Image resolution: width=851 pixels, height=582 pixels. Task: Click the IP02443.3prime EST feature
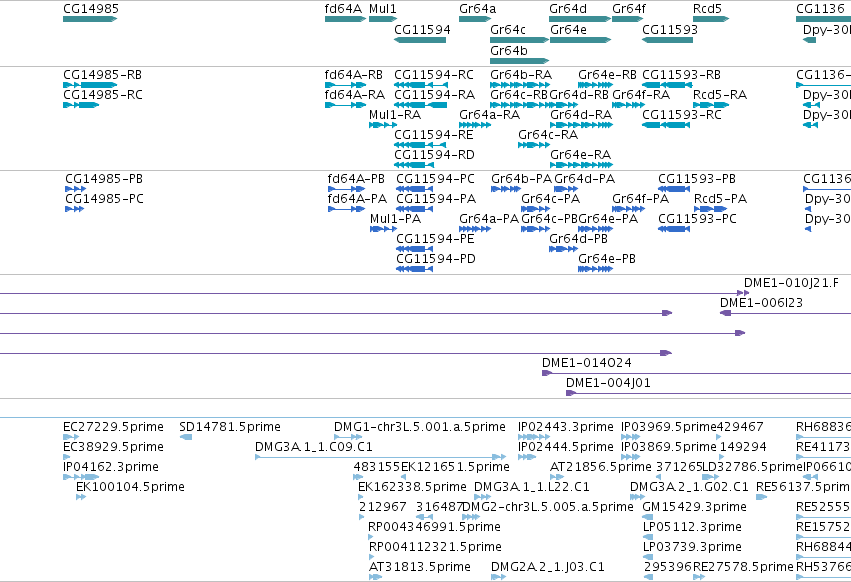coord(534,437)
